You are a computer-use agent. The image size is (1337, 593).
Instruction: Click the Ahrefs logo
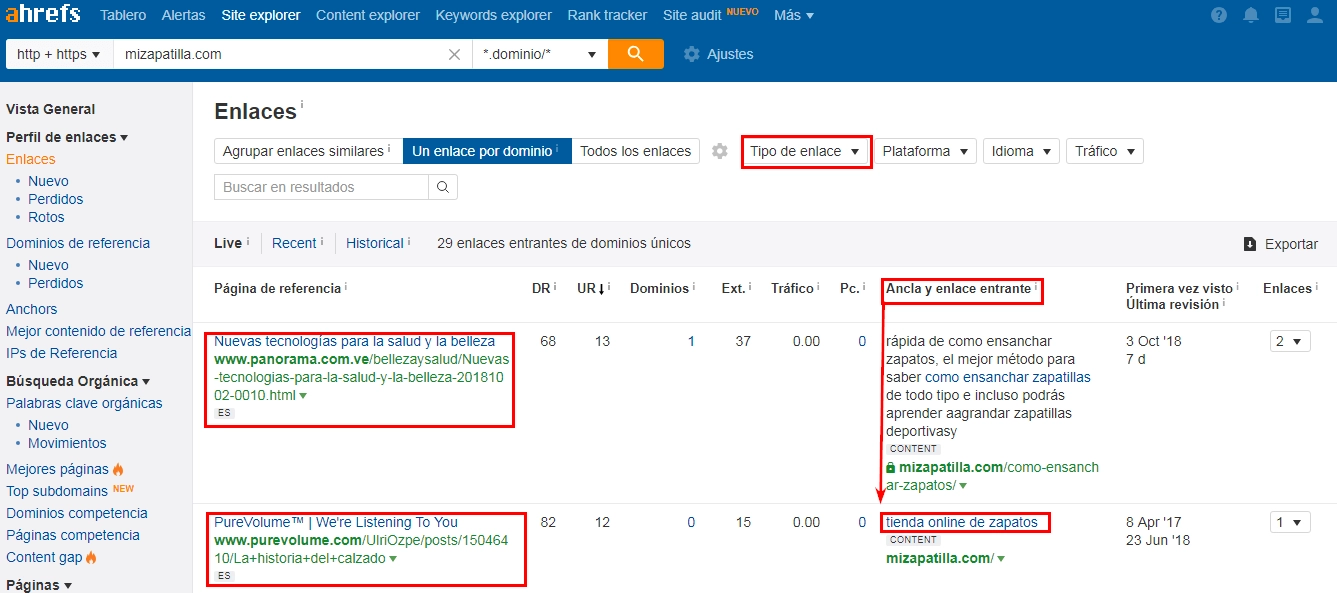click(45, 15)
